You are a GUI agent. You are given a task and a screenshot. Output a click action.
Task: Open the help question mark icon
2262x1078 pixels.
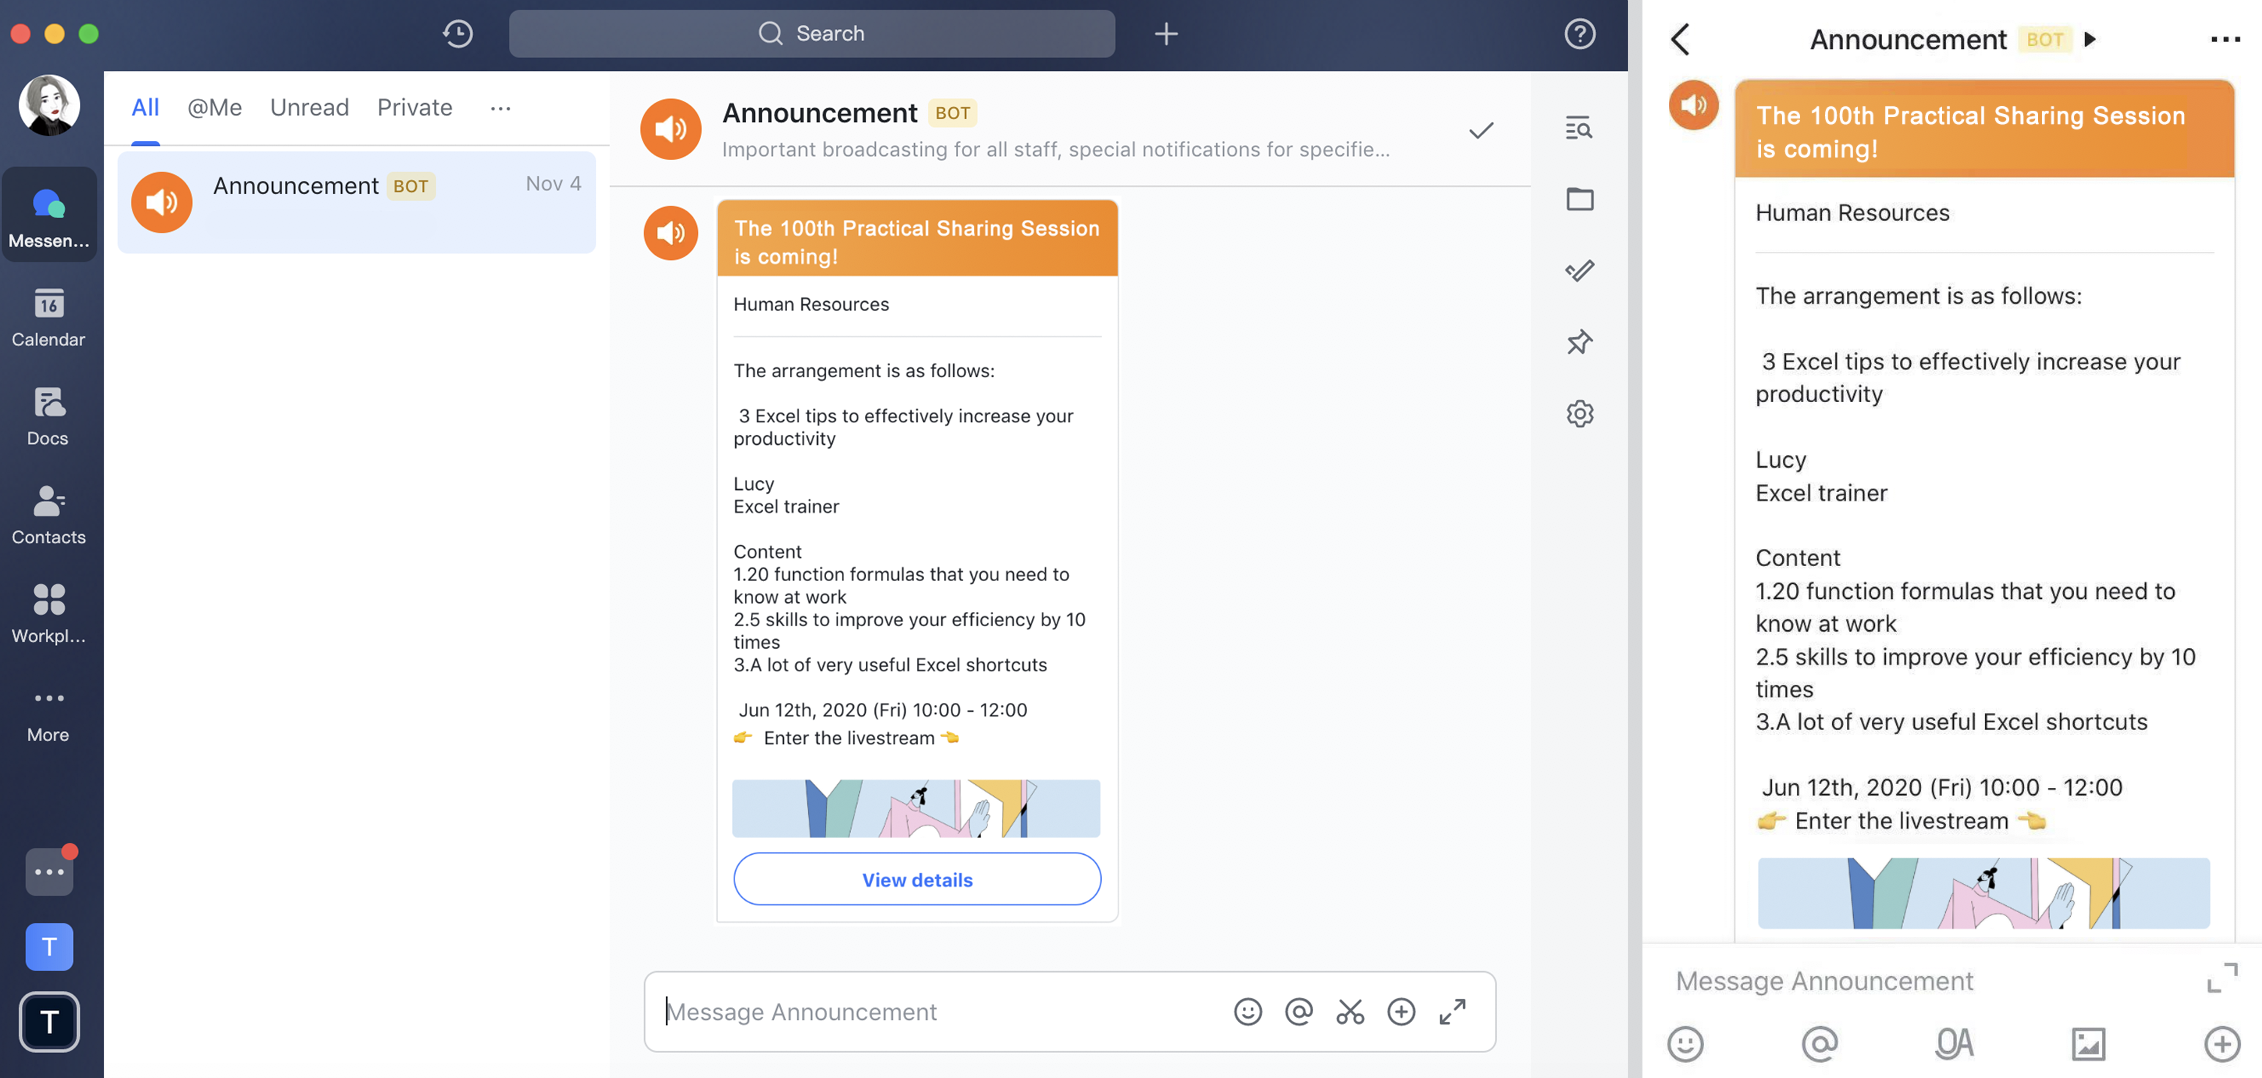[x=1579, y=34]
